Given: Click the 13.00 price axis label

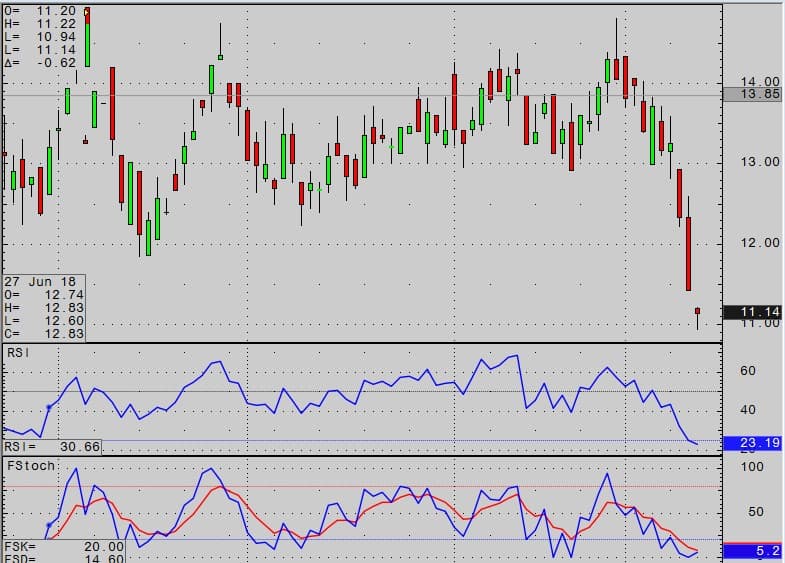Looking at the screenshot, I should pyautogui.click(x=760, y=162).
